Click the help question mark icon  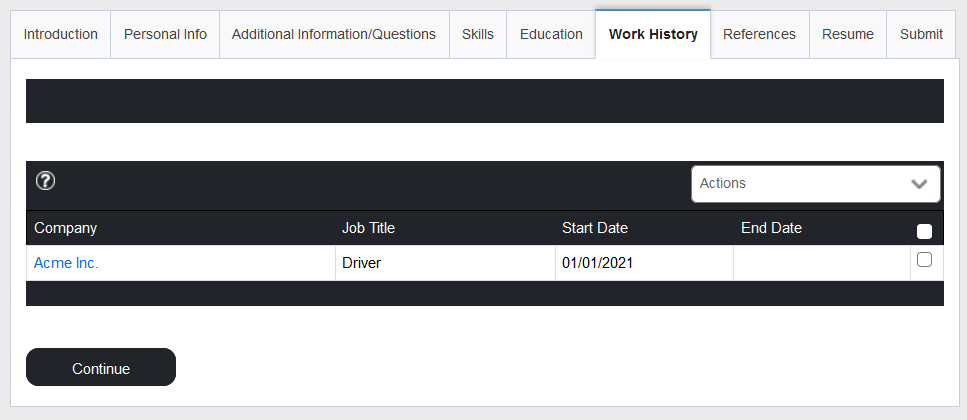coord(45,181)
